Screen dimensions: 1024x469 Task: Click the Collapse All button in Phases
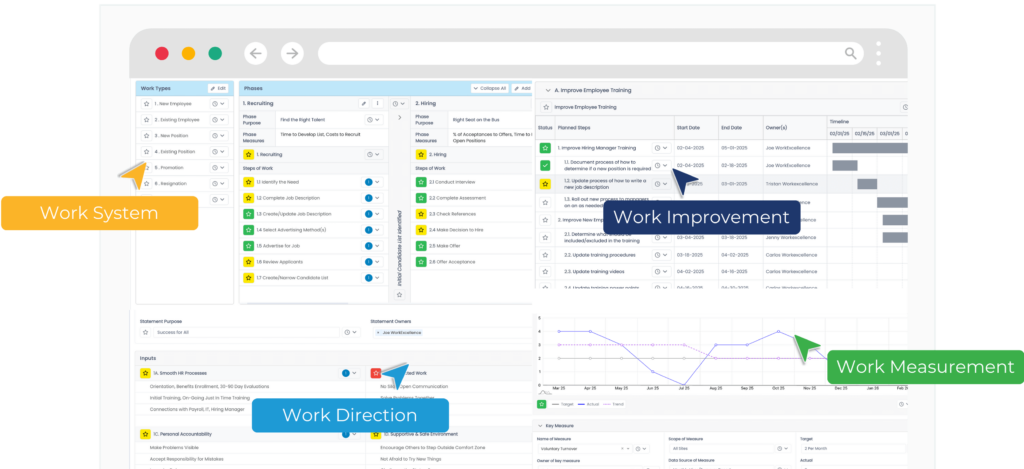tap(489, 88)
